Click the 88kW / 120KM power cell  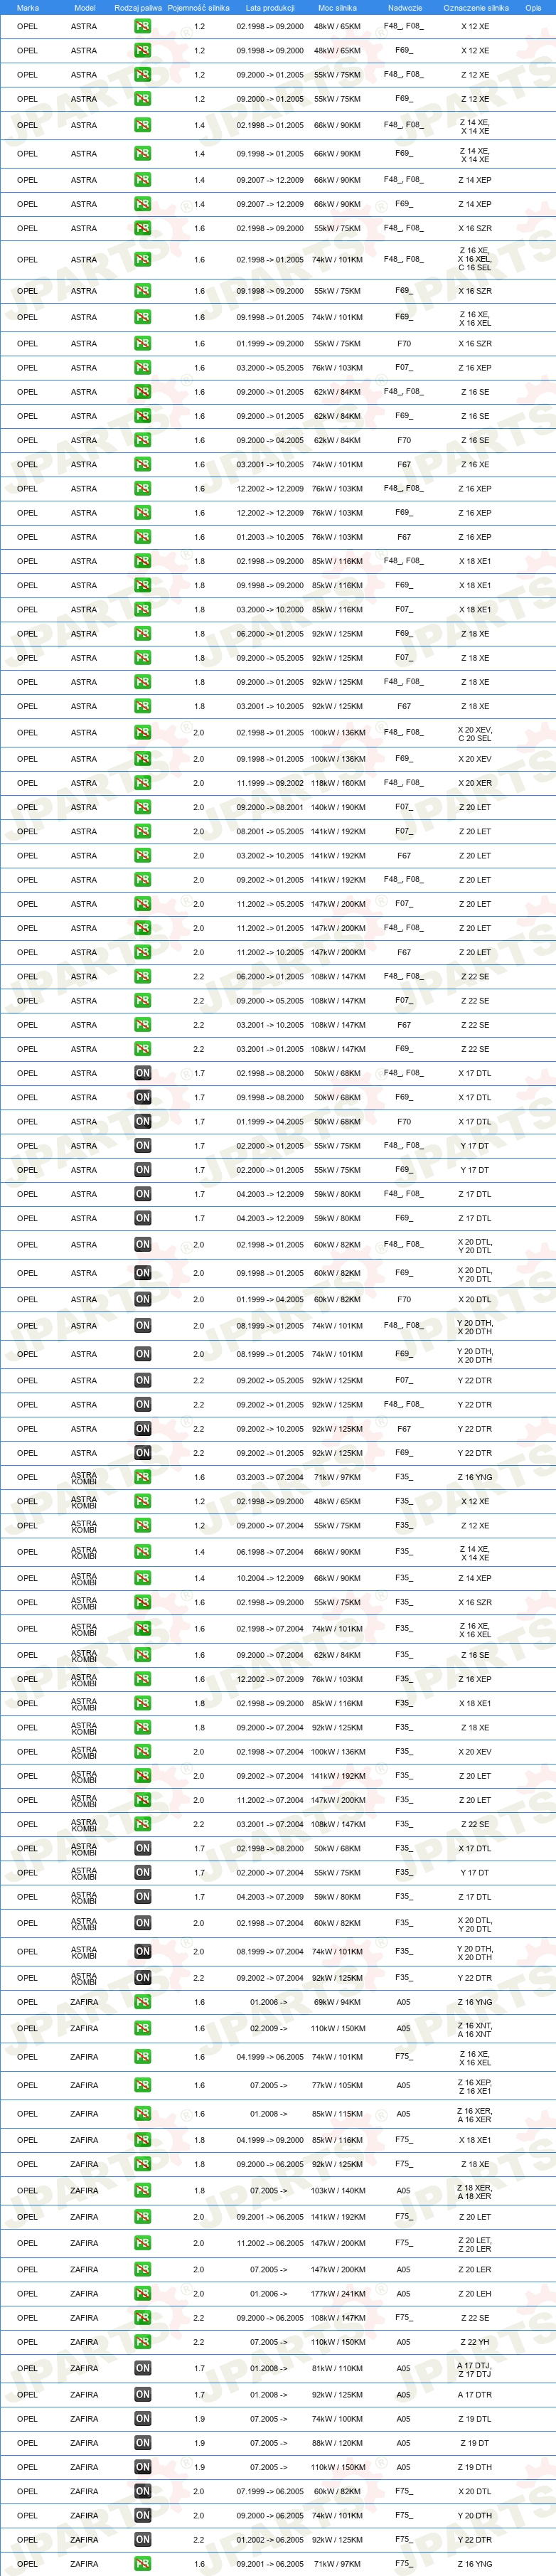(337, 2443)
